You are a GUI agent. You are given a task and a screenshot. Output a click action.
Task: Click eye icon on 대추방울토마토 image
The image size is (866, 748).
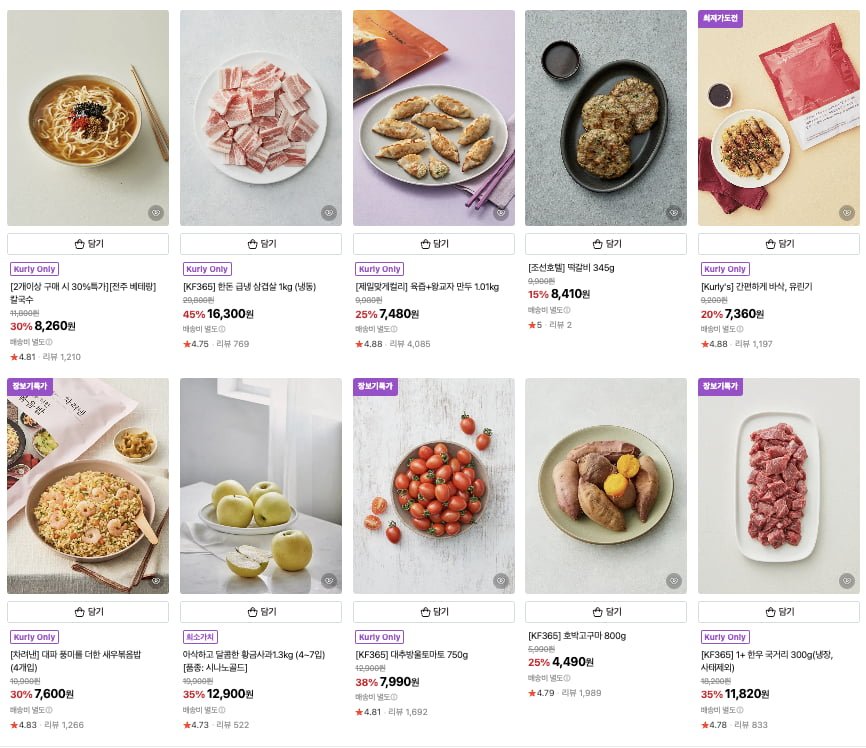click(501, 580)
